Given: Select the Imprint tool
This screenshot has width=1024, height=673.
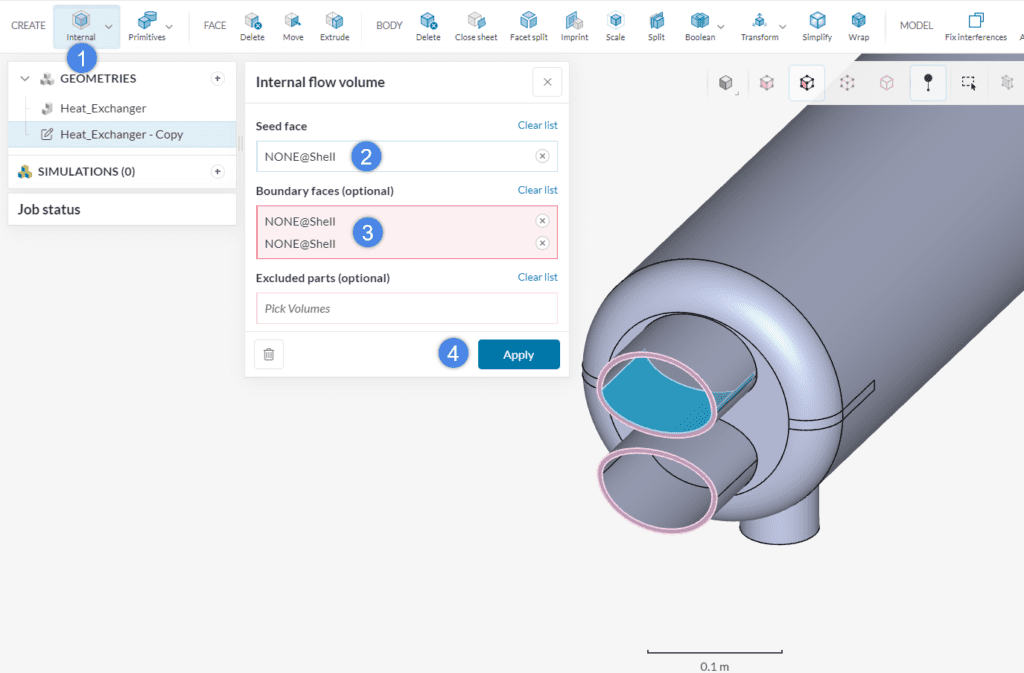Looking at the screenshot, I should pos(574,25).
